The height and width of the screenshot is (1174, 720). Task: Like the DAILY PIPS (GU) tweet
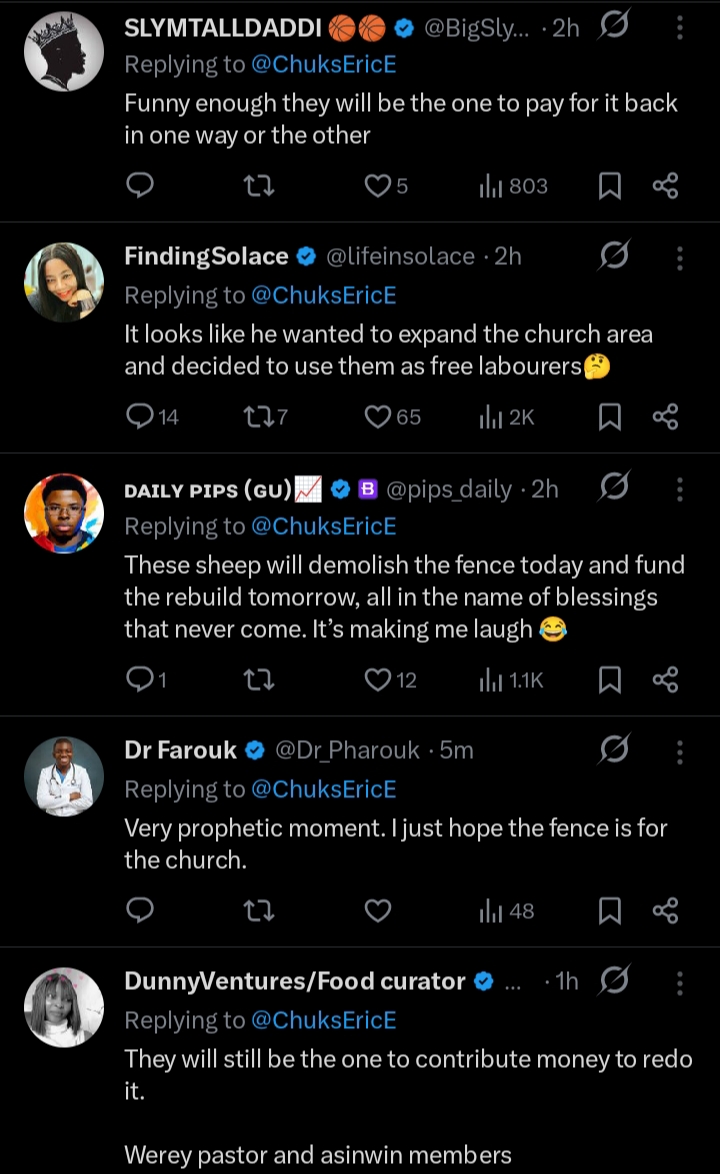[x=377, y=680]
